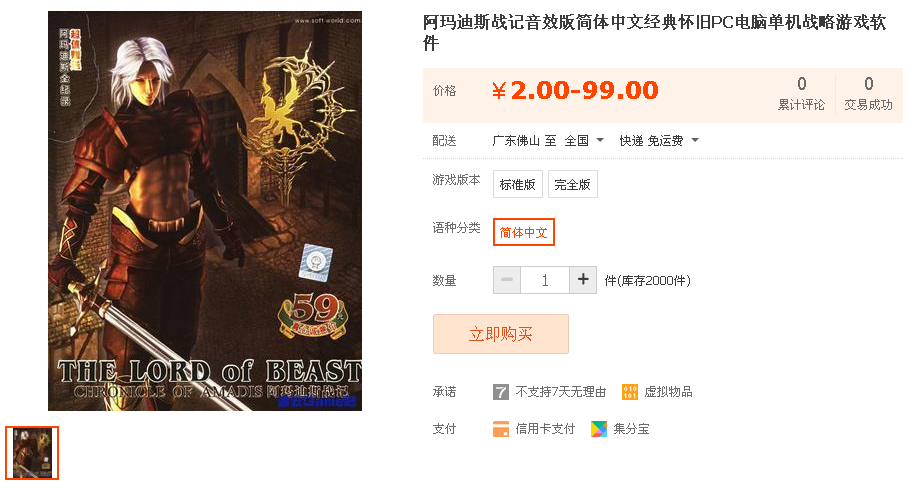This screenshot has height=485, width=909.
Task: Select the 标准版 game version option
Action: 518,184
